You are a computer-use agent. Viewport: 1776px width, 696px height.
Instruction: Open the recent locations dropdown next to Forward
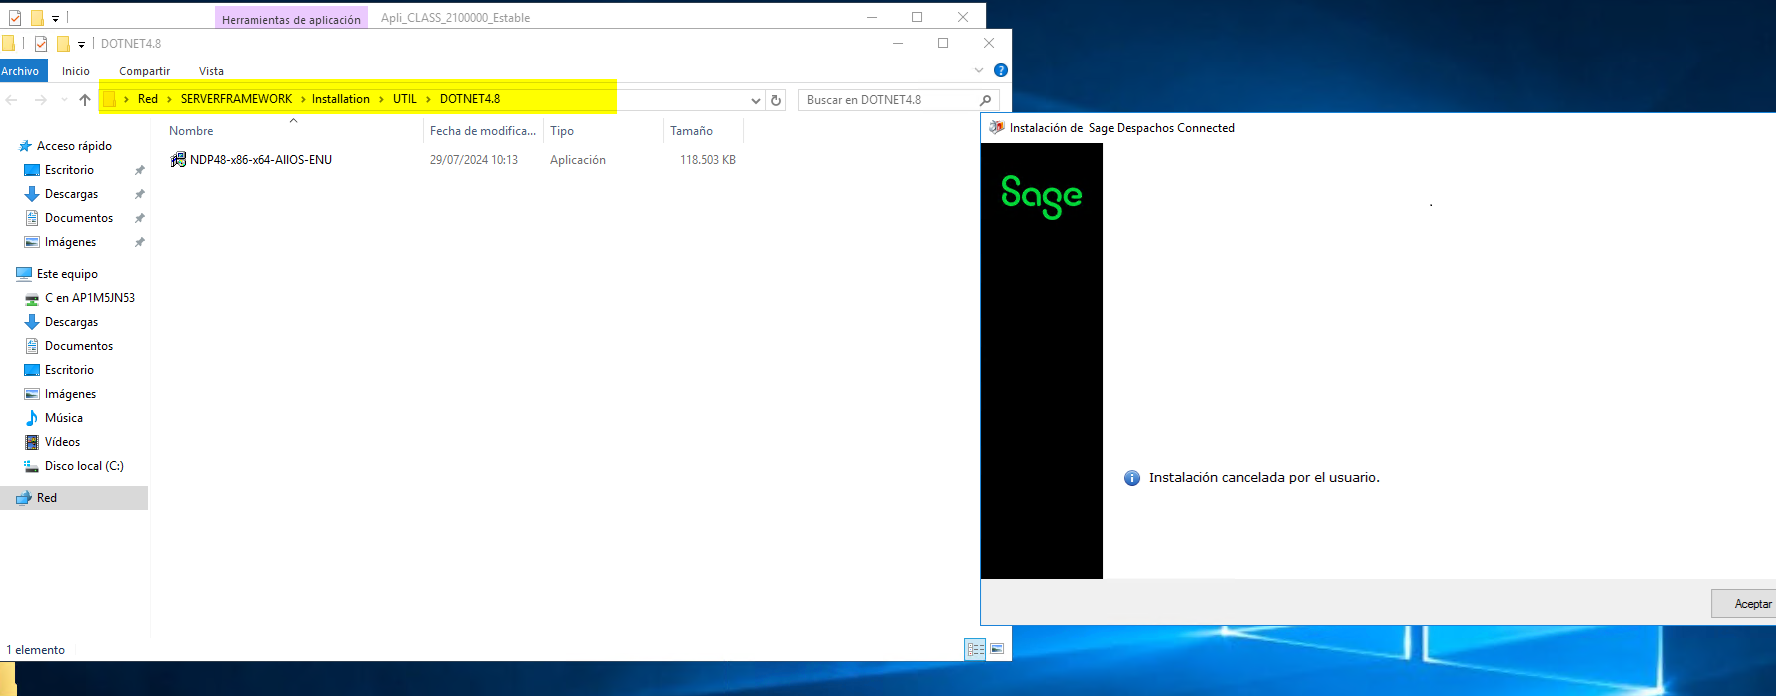click(64, 100)
